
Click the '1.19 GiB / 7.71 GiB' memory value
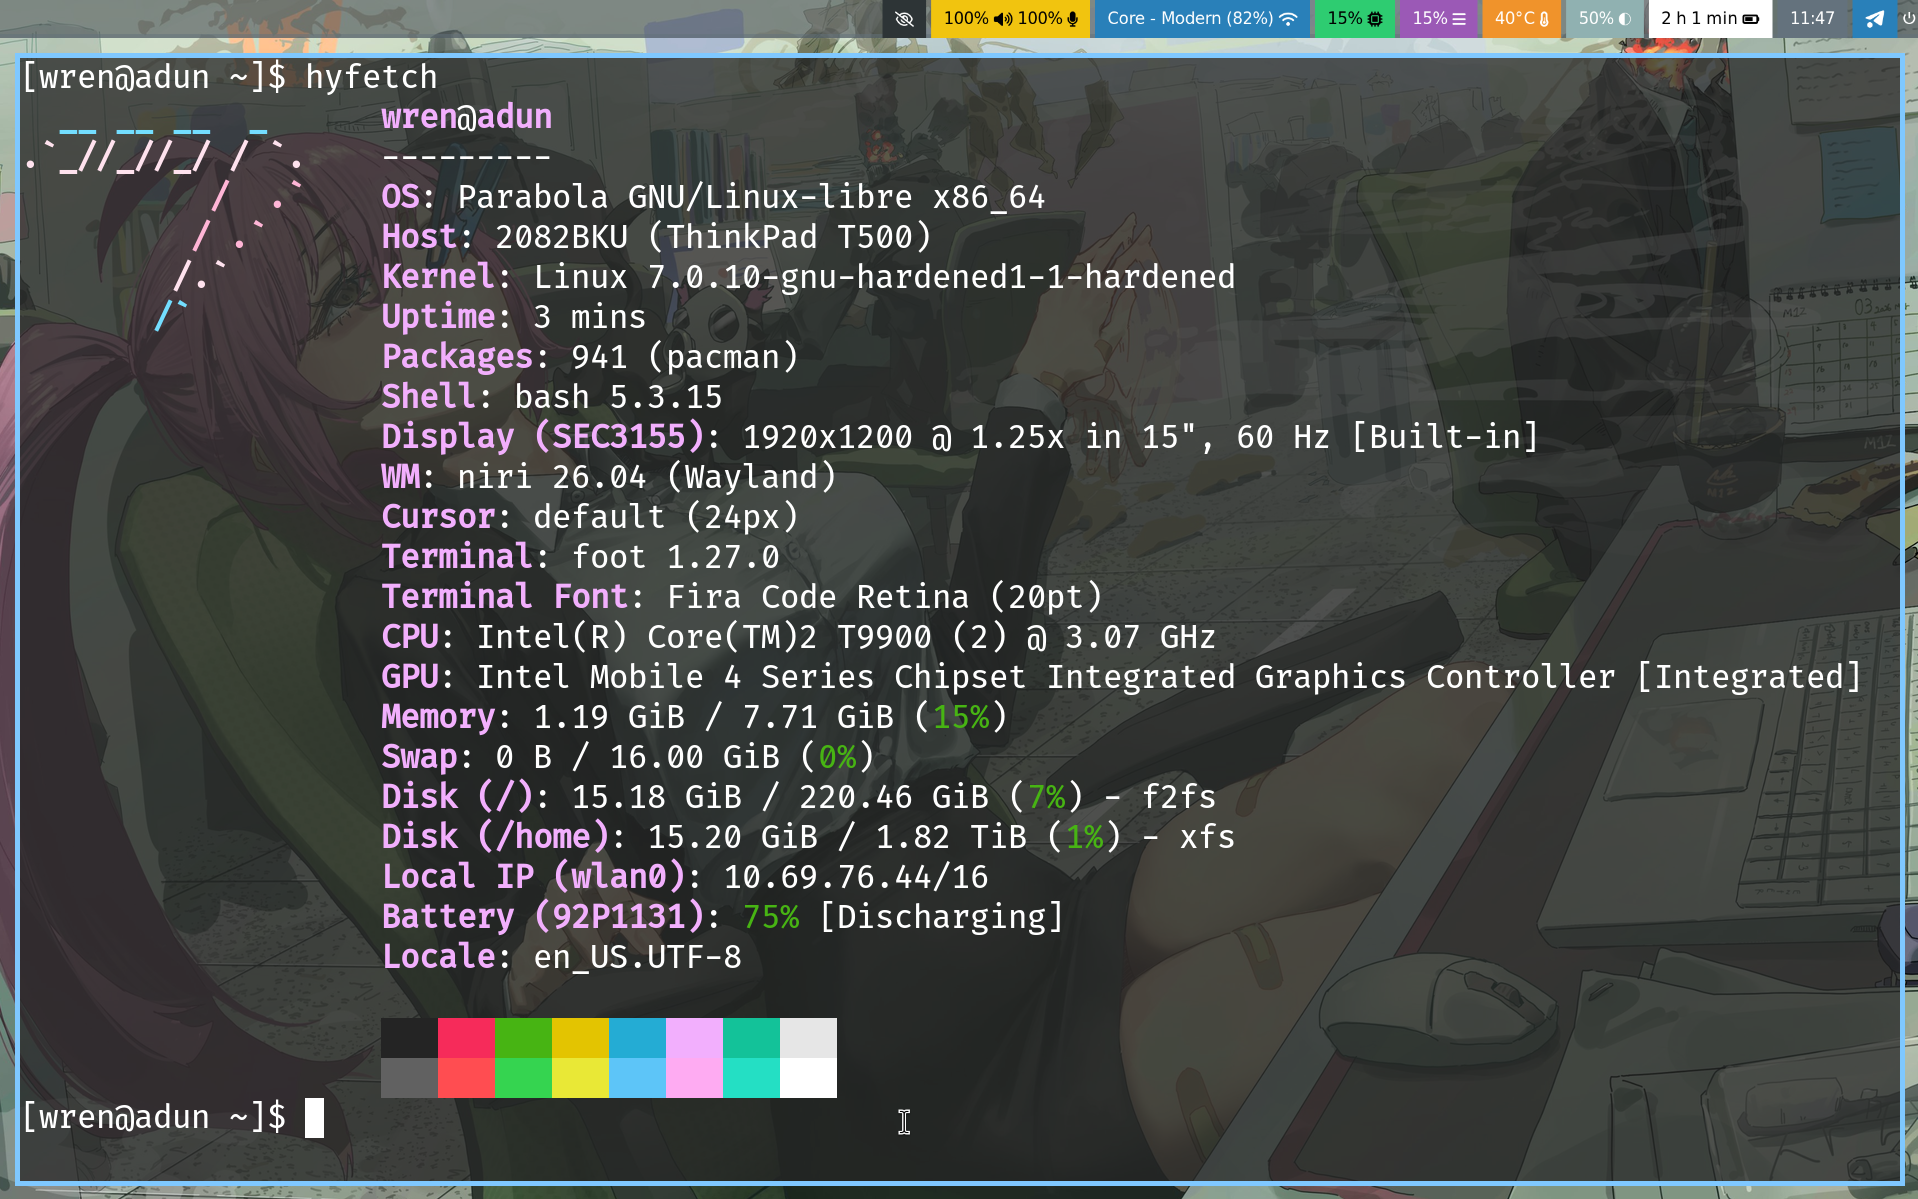click(713, 717)
